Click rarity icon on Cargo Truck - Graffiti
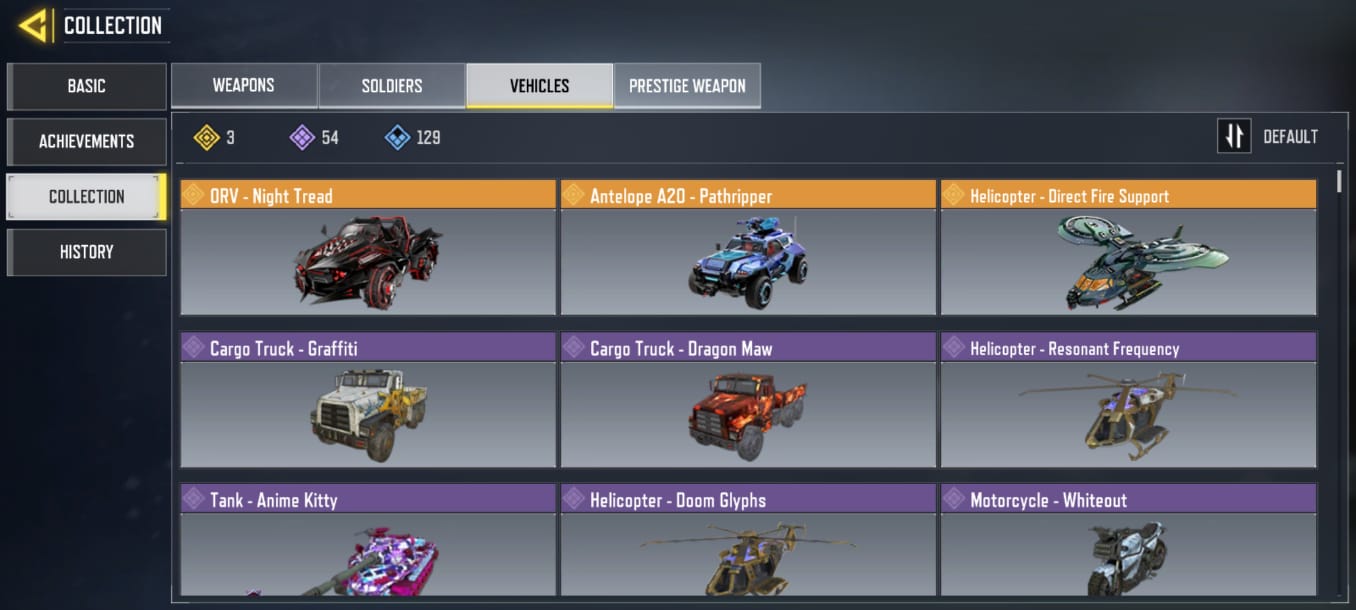This screenshot has height=610, width=1356. (x=194, y=348)
